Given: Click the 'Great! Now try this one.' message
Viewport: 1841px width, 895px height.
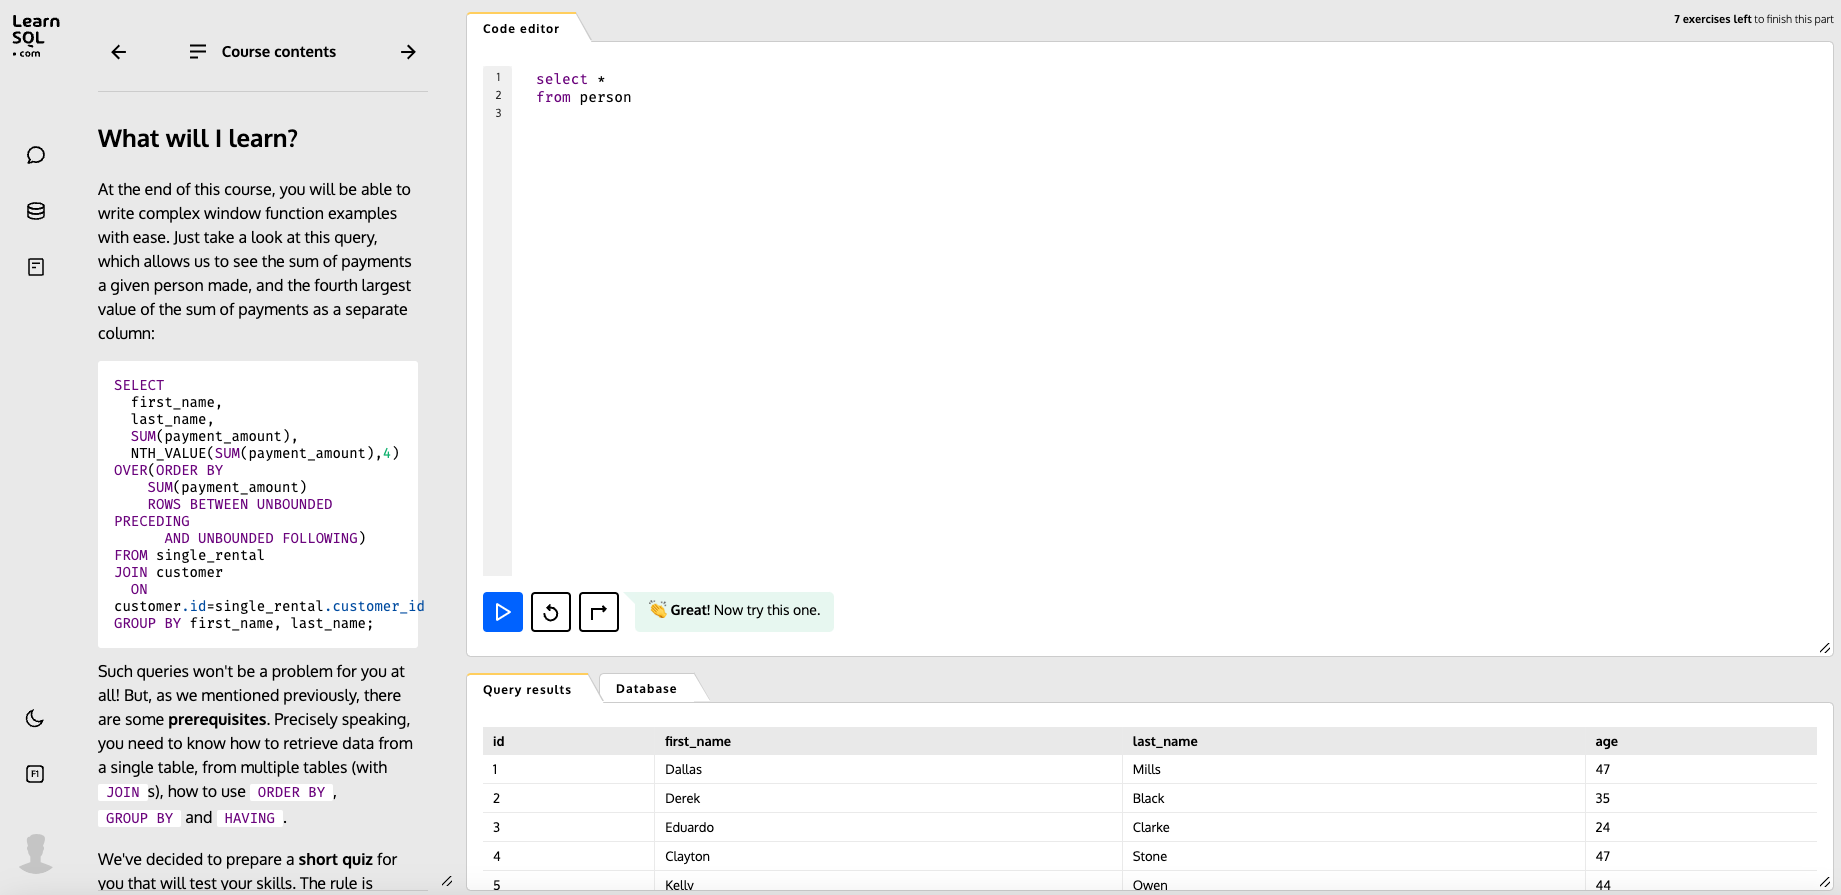Looking at the screenshot, I should (x=735, y=610).
